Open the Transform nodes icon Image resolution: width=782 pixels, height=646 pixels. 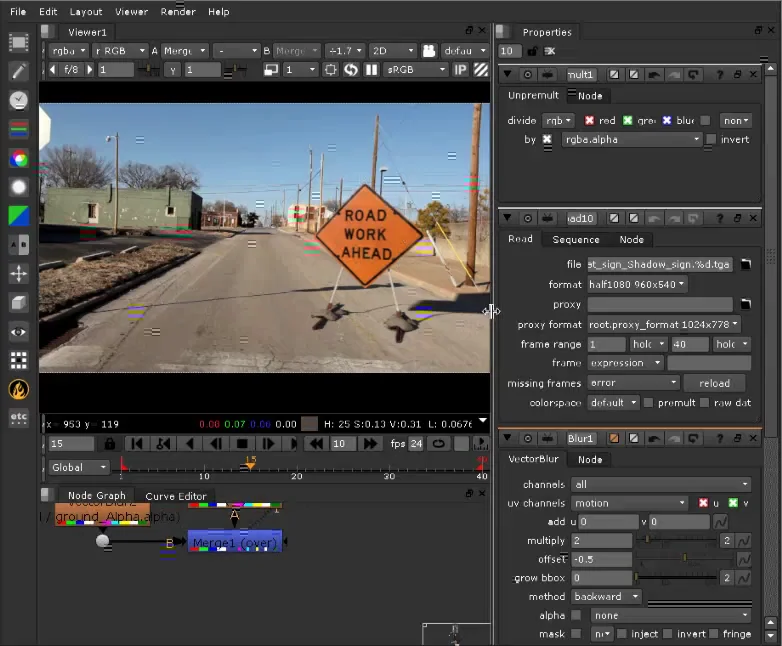[18, 273]
